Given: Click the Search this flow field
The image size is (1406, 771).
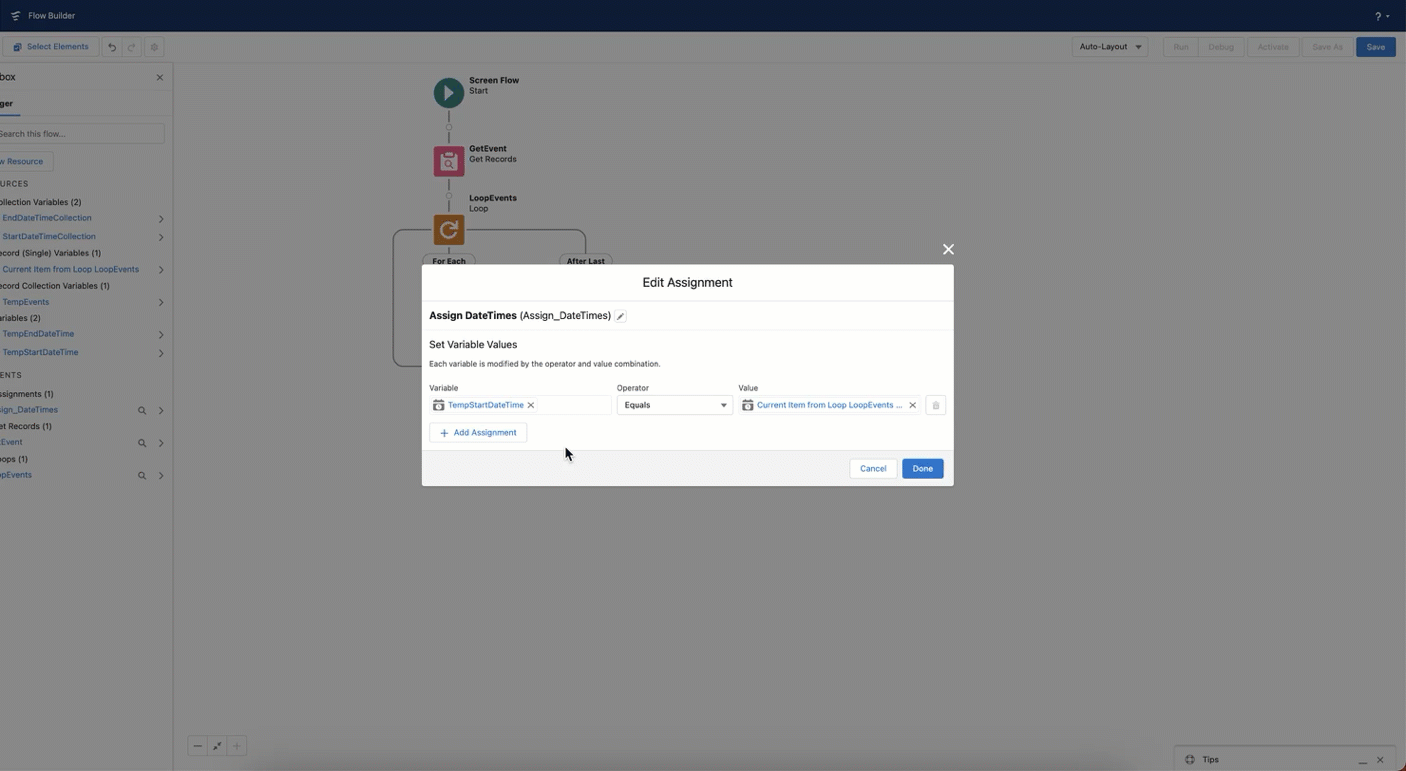Looking at the screenshot, I should click(80, 134).
